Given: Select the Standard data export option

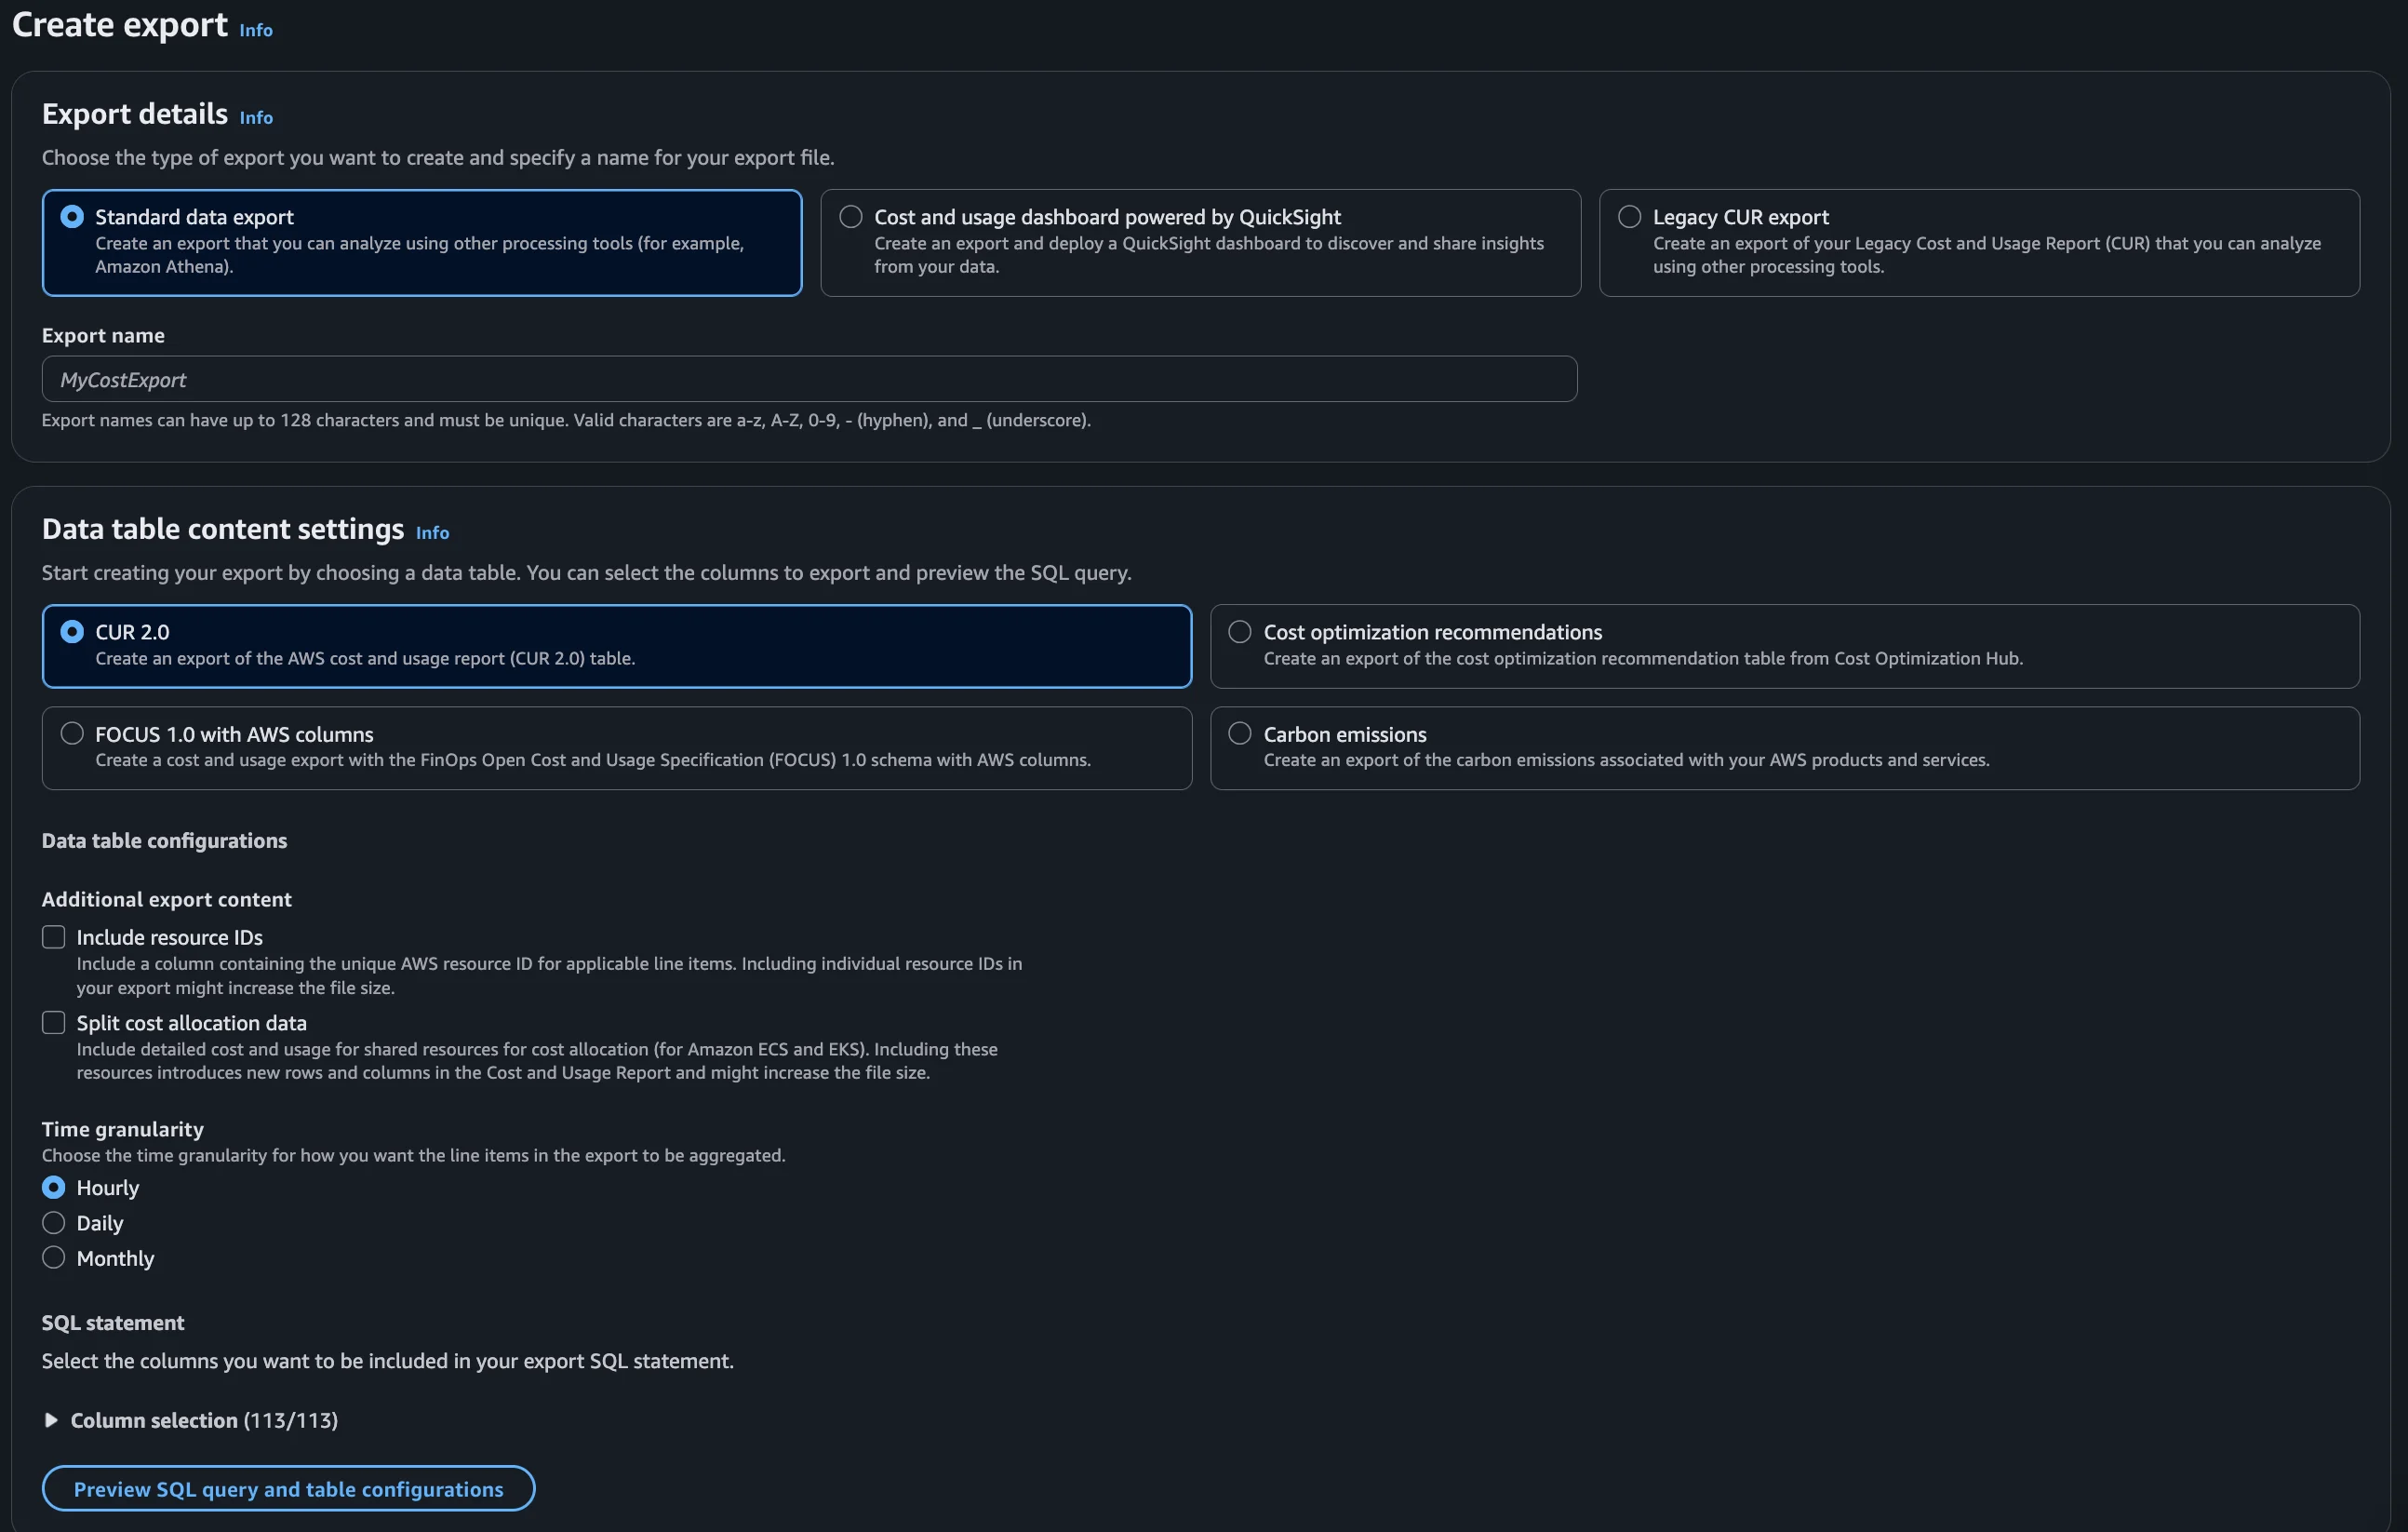Looking at the screenshot, I should click(x=422, y=243).
